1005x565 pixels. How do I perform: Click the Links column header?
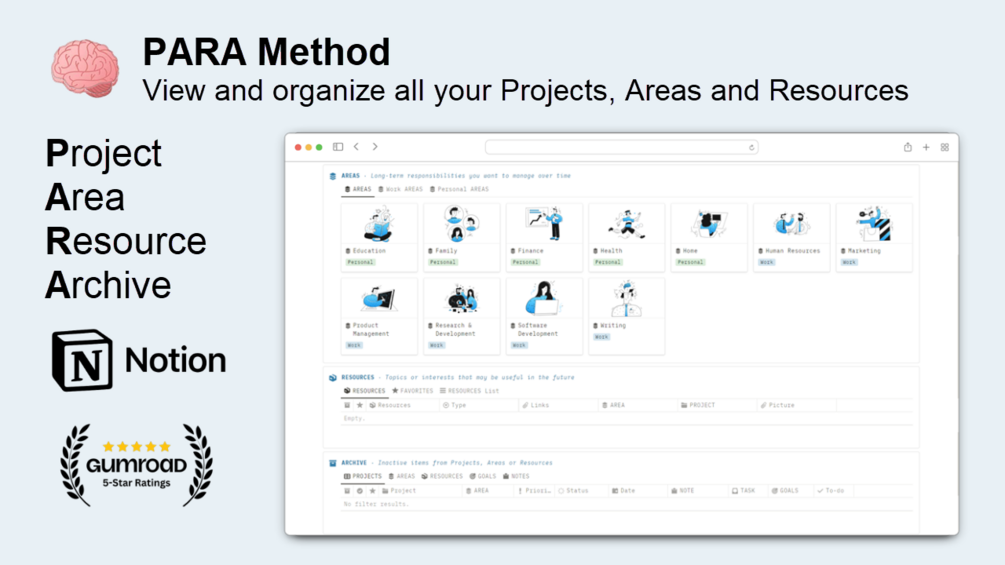pyautogui.click(x=536, y=405)
